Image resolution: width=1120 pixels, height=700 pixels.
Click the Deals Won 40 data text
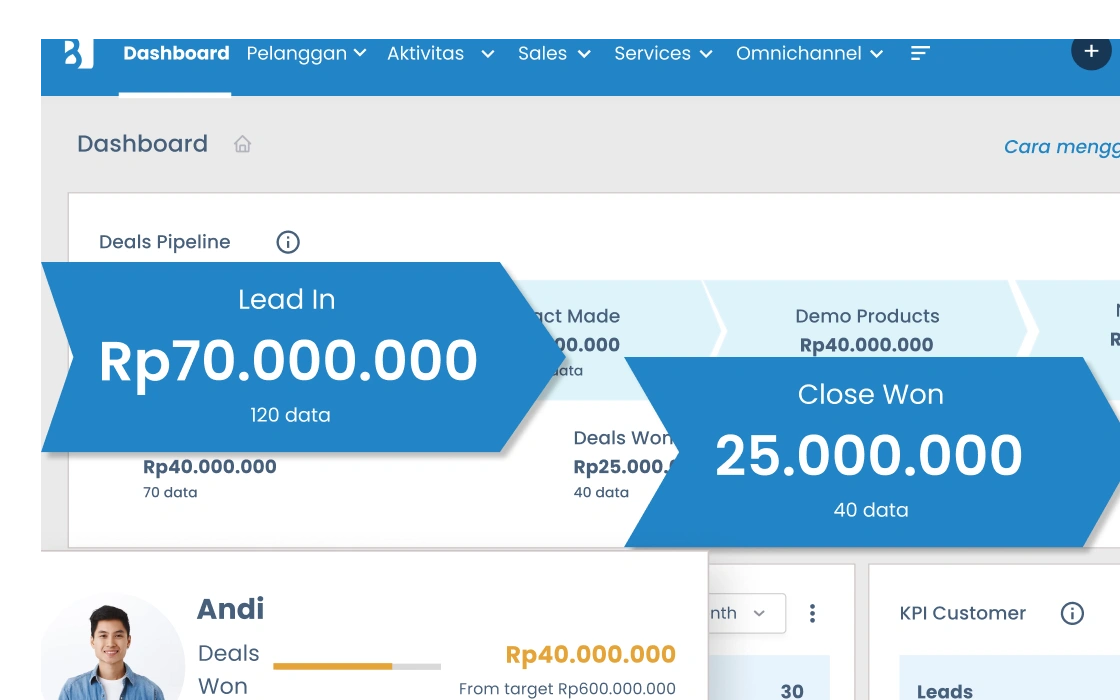tap(601, 492)
